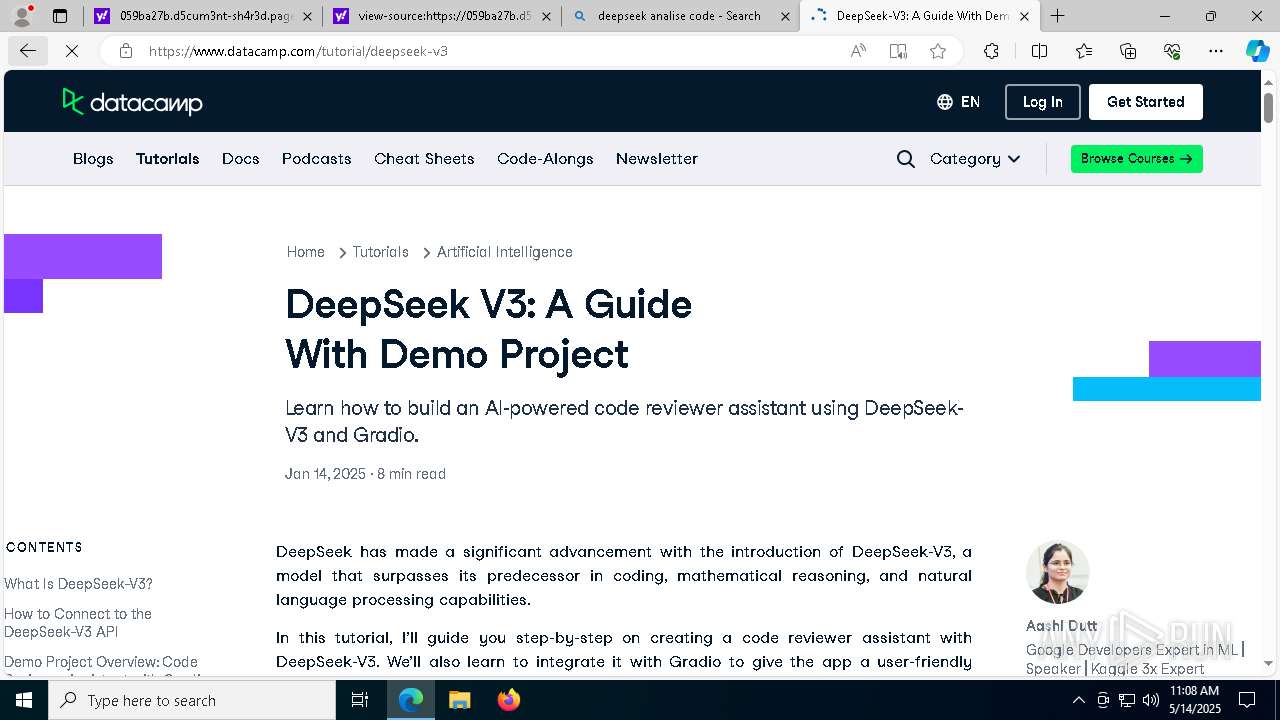The height and width of the screenshot is (720, 1280).
Task: Add this page to favorites star
Action: 938,51
